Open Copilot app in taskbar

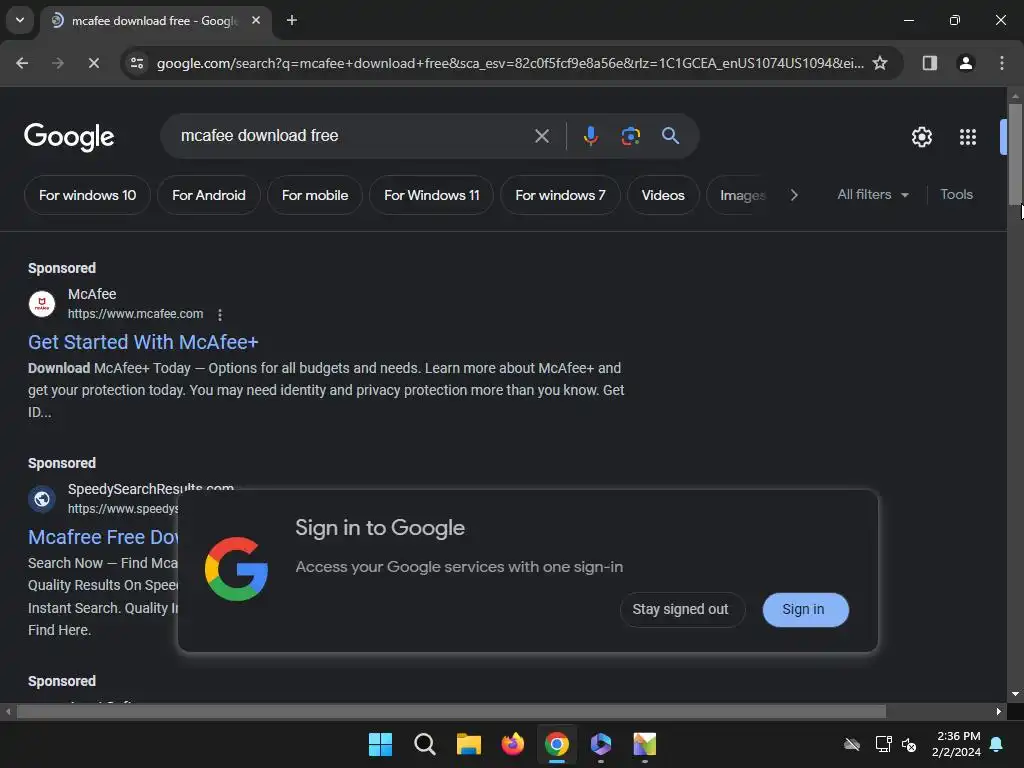point(601,744)
